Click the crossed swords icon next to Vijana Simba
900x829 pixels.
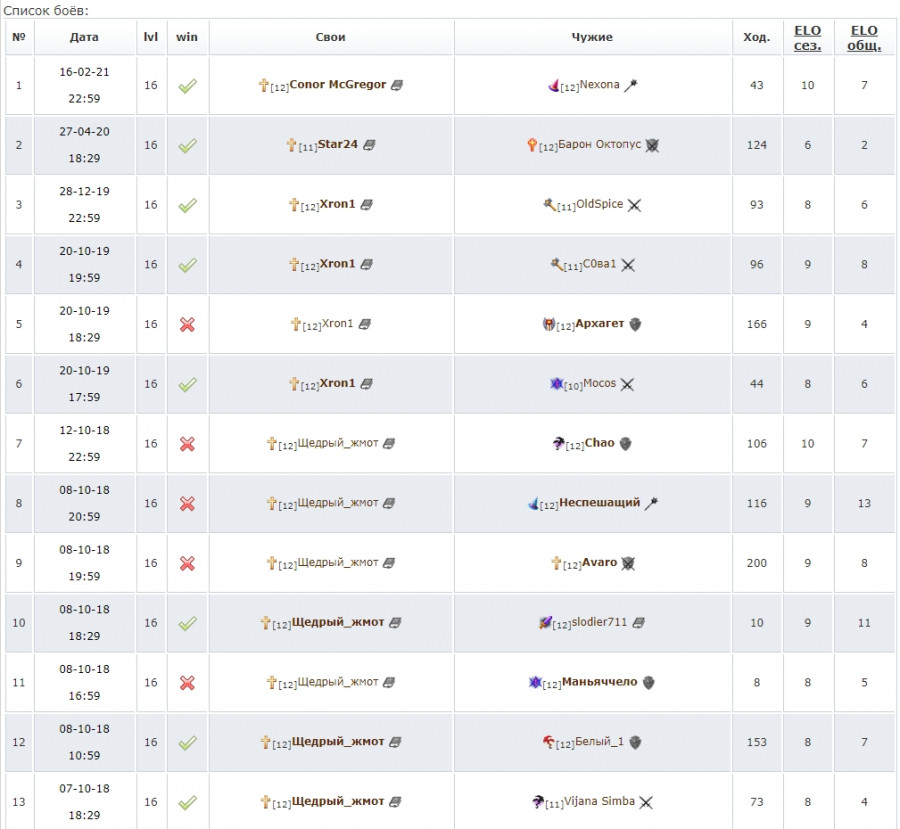pyautogui.click(x=646, y=802)
